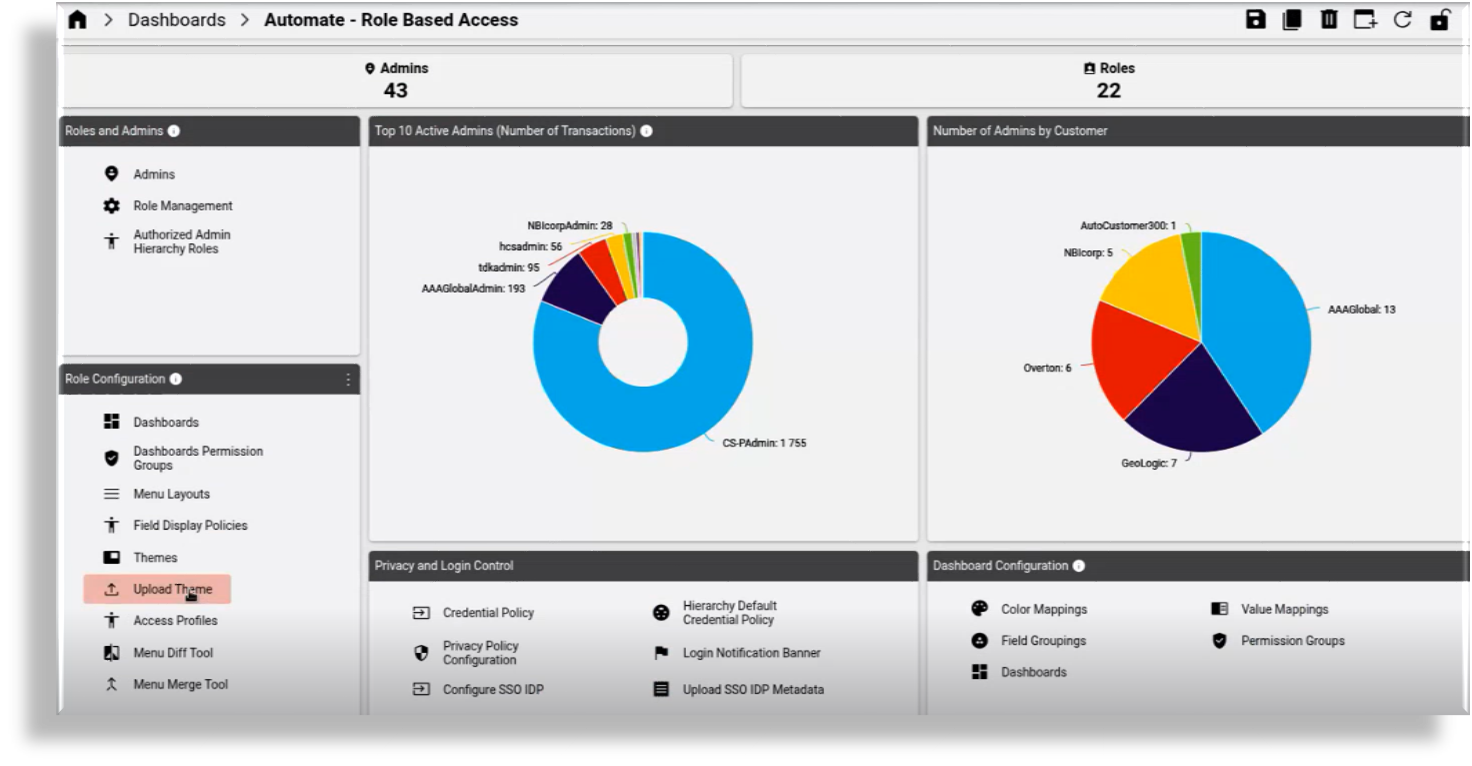Open Dashboards breadcrumb link
The image size is (1472, 766).
[176, 20]
